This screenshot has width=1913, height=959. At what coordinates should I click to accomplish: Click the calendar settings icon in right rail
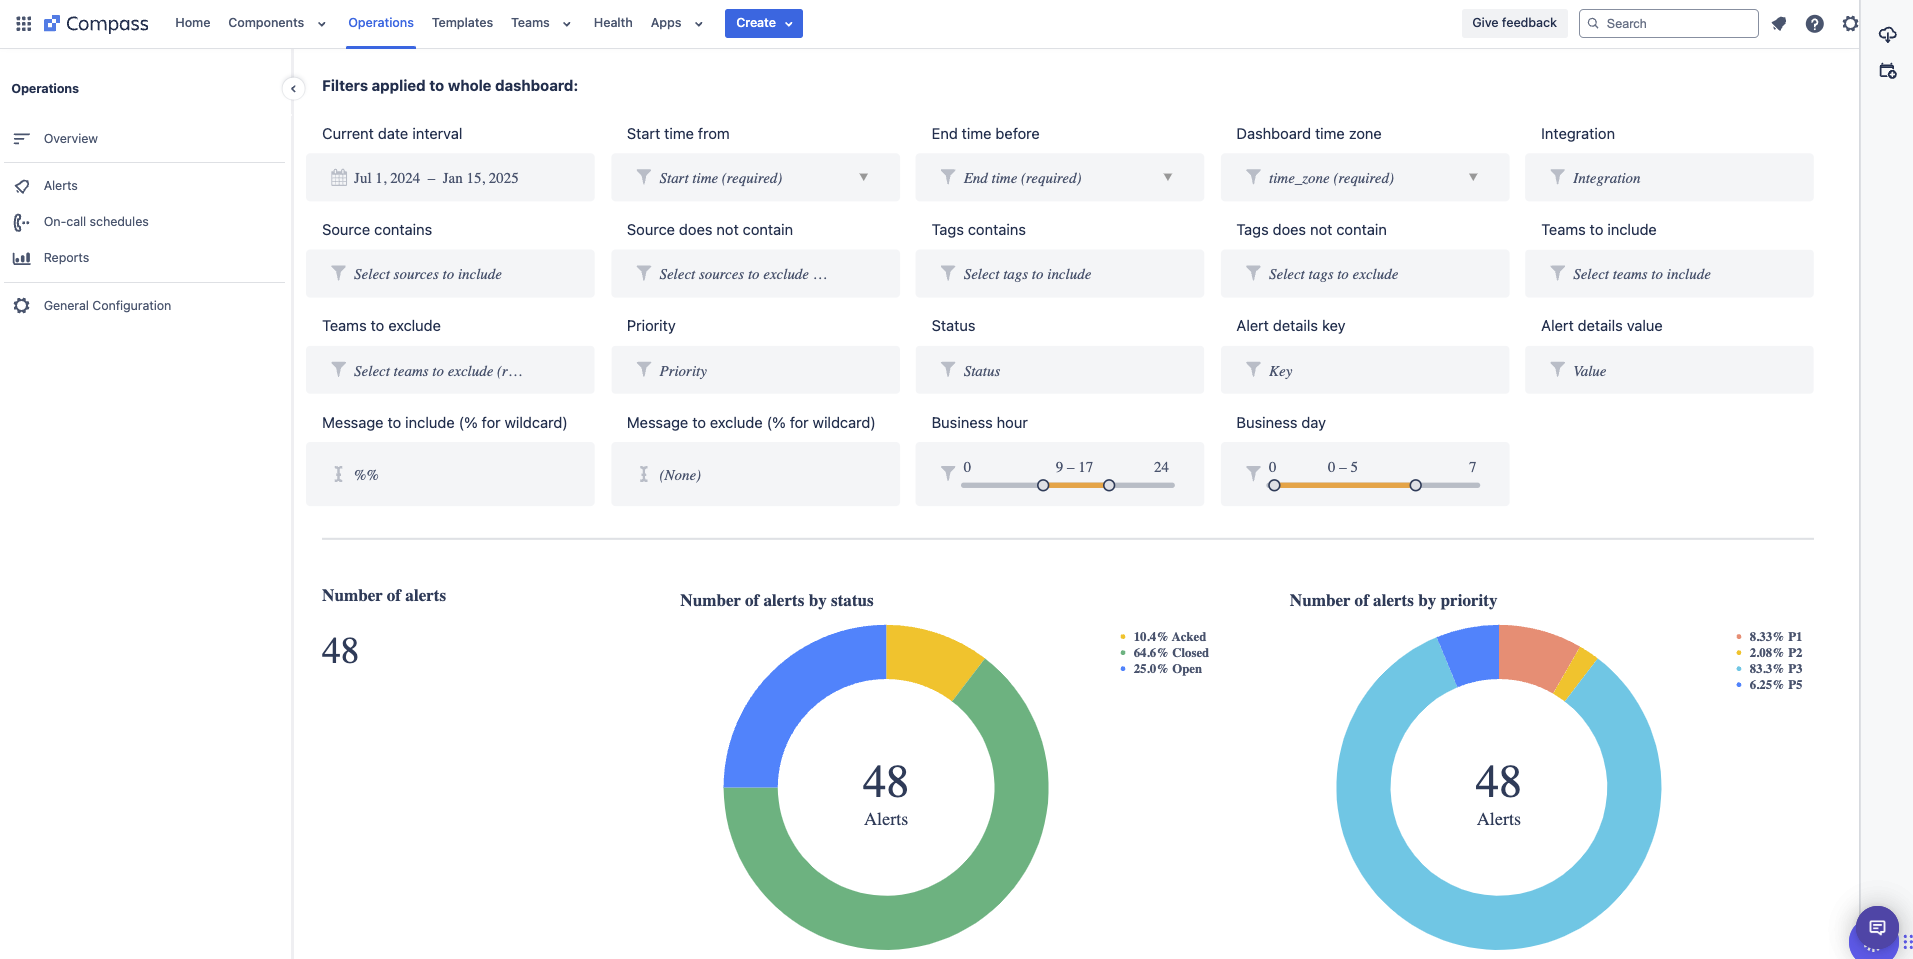[1888, 71]
